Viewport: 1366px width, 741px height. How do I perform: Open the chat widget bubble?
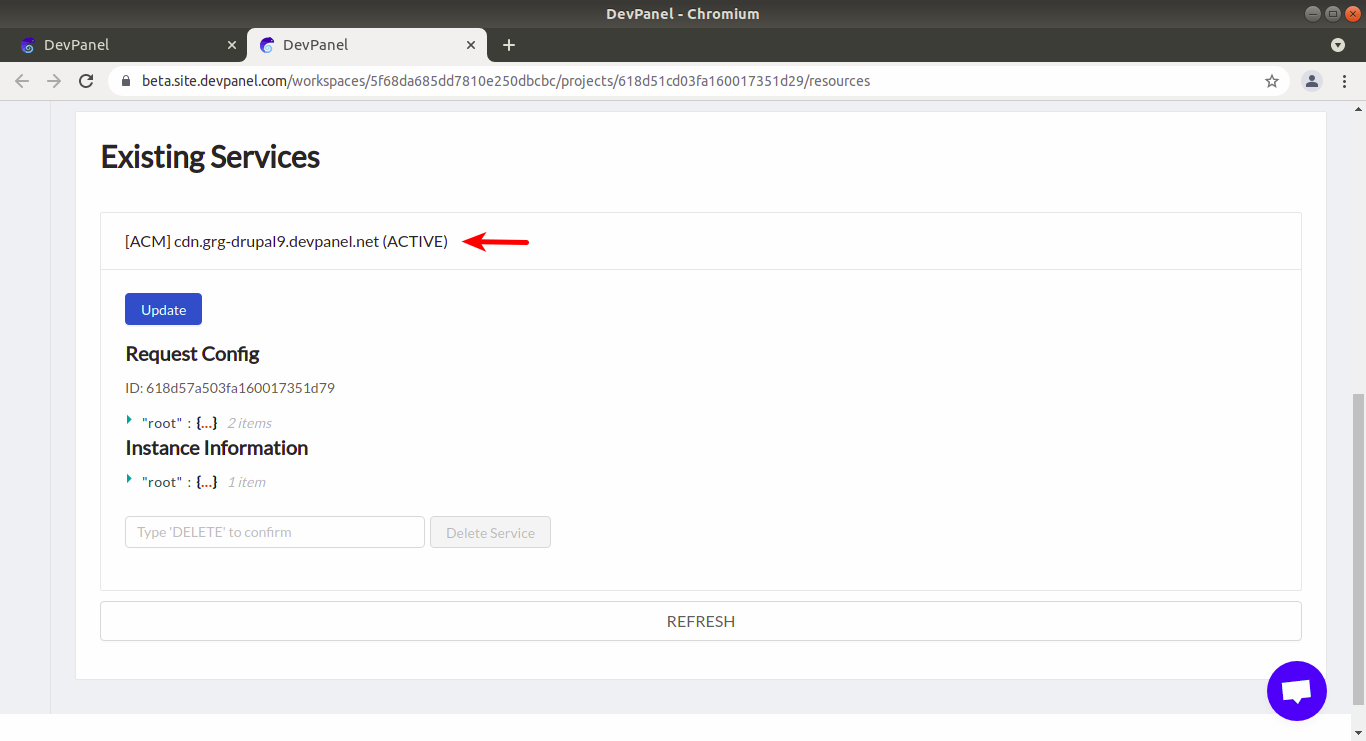(x=1296, y=690)
